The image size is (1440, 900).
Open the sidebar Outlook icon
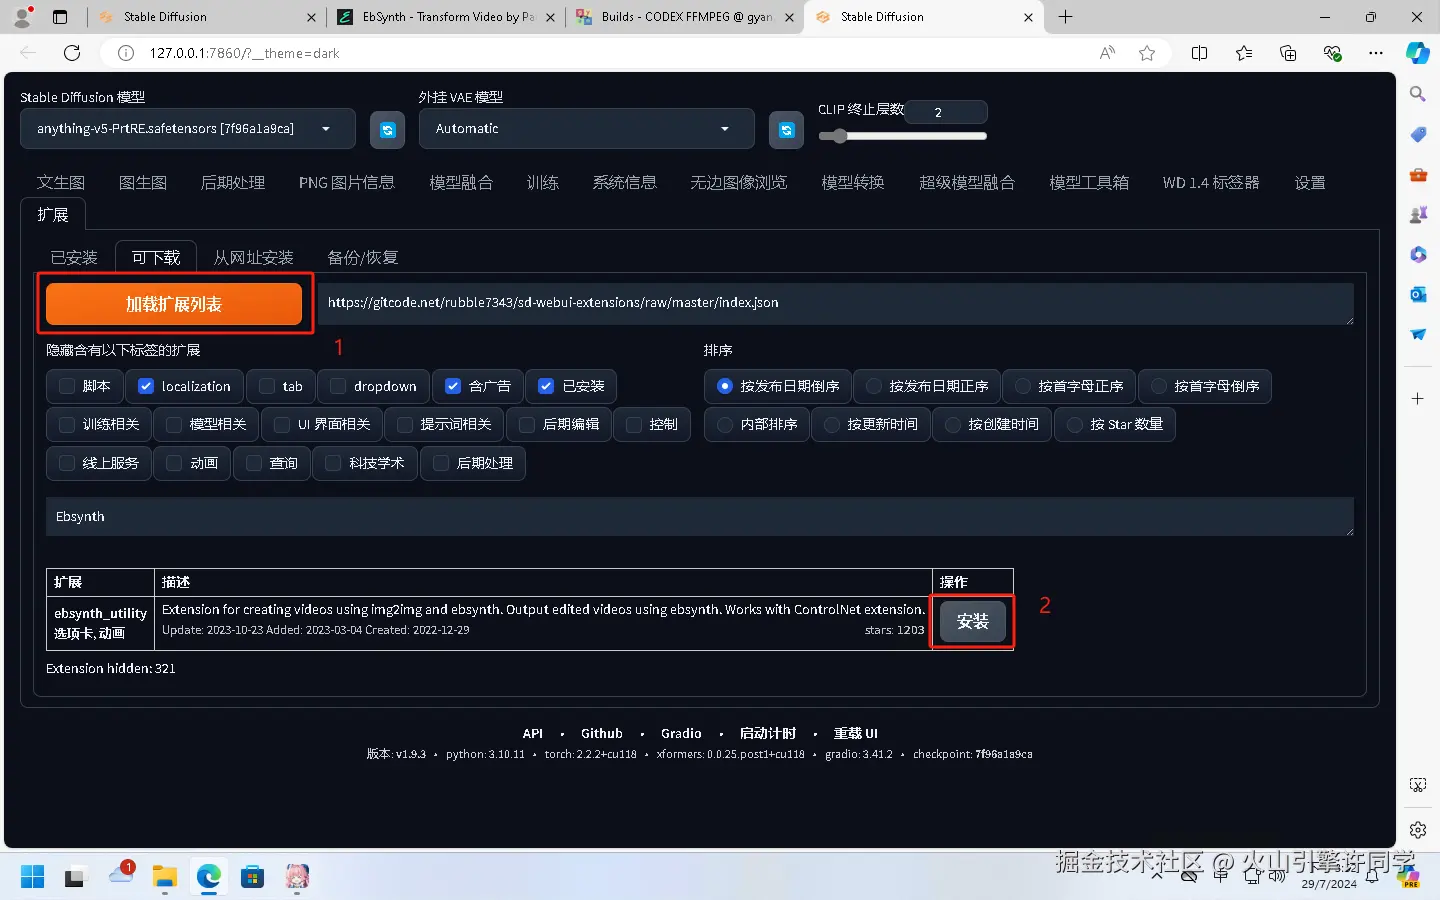(x=1418, y=294)
